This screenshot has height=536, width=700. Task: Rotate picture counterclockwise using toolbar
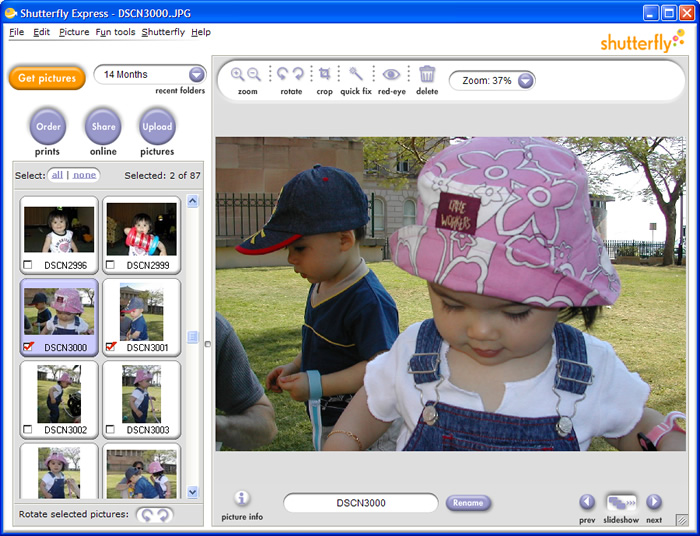(283, 74)
